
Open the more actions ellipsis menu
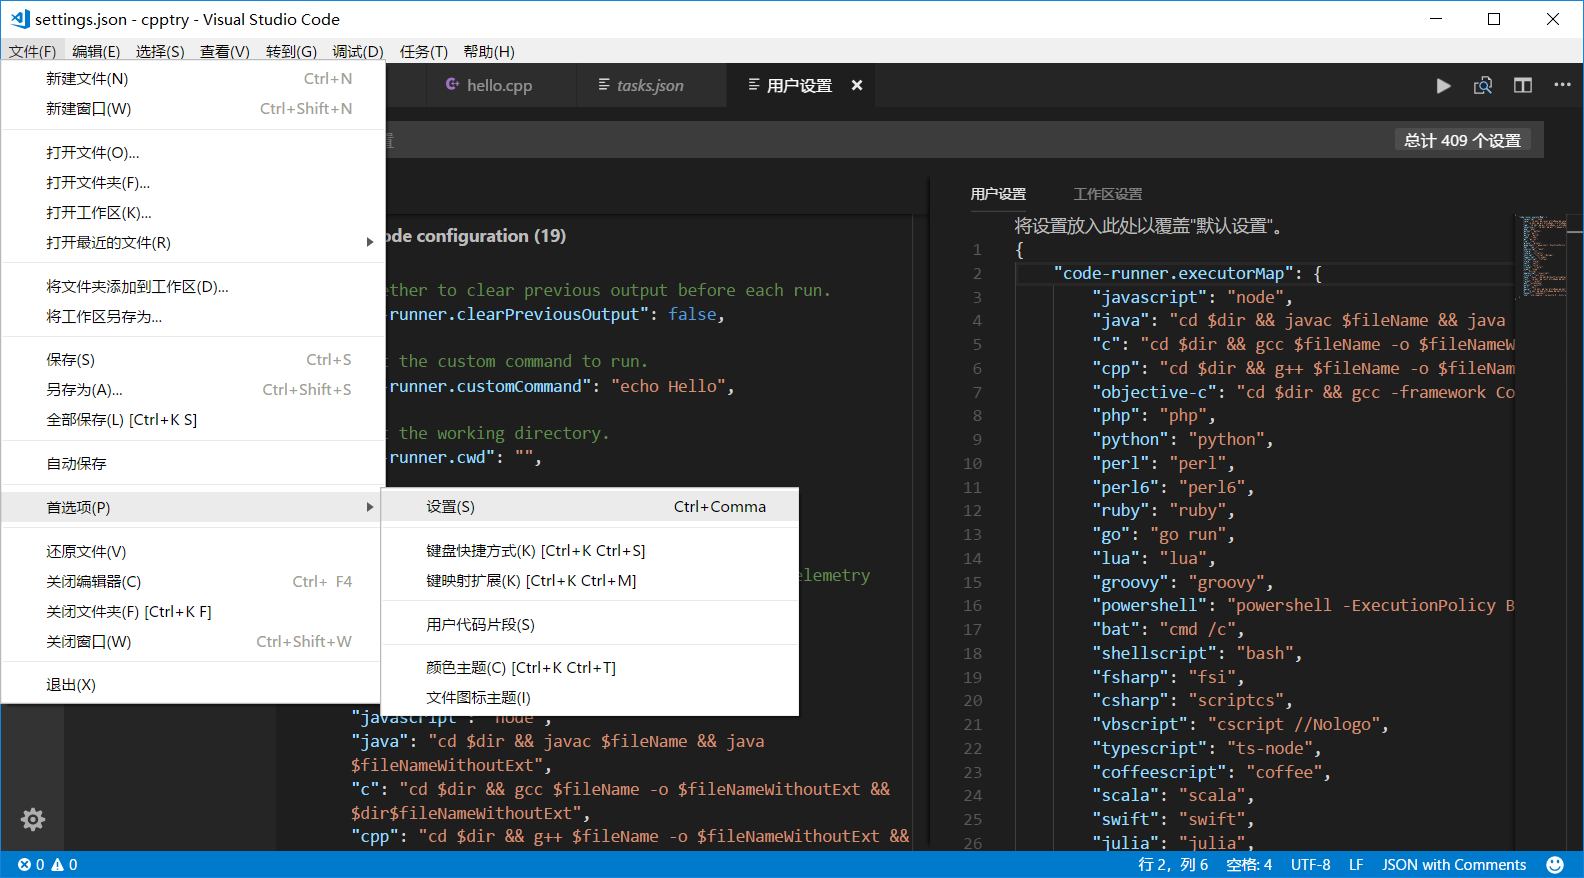tap(1562, 86)
